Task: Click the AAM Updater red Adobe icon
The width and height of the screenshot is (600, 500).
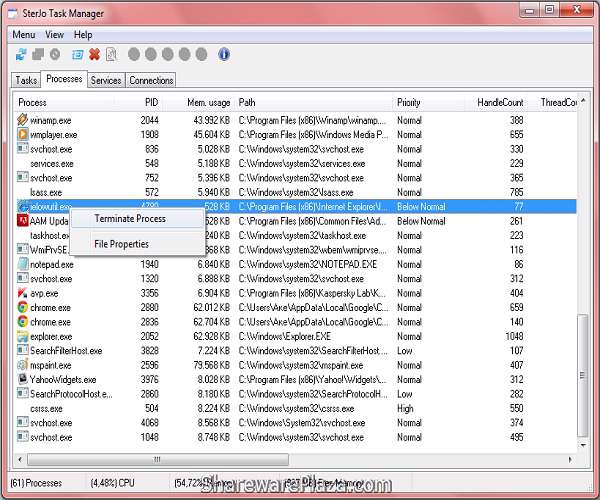Action: (x=23, y=221)
